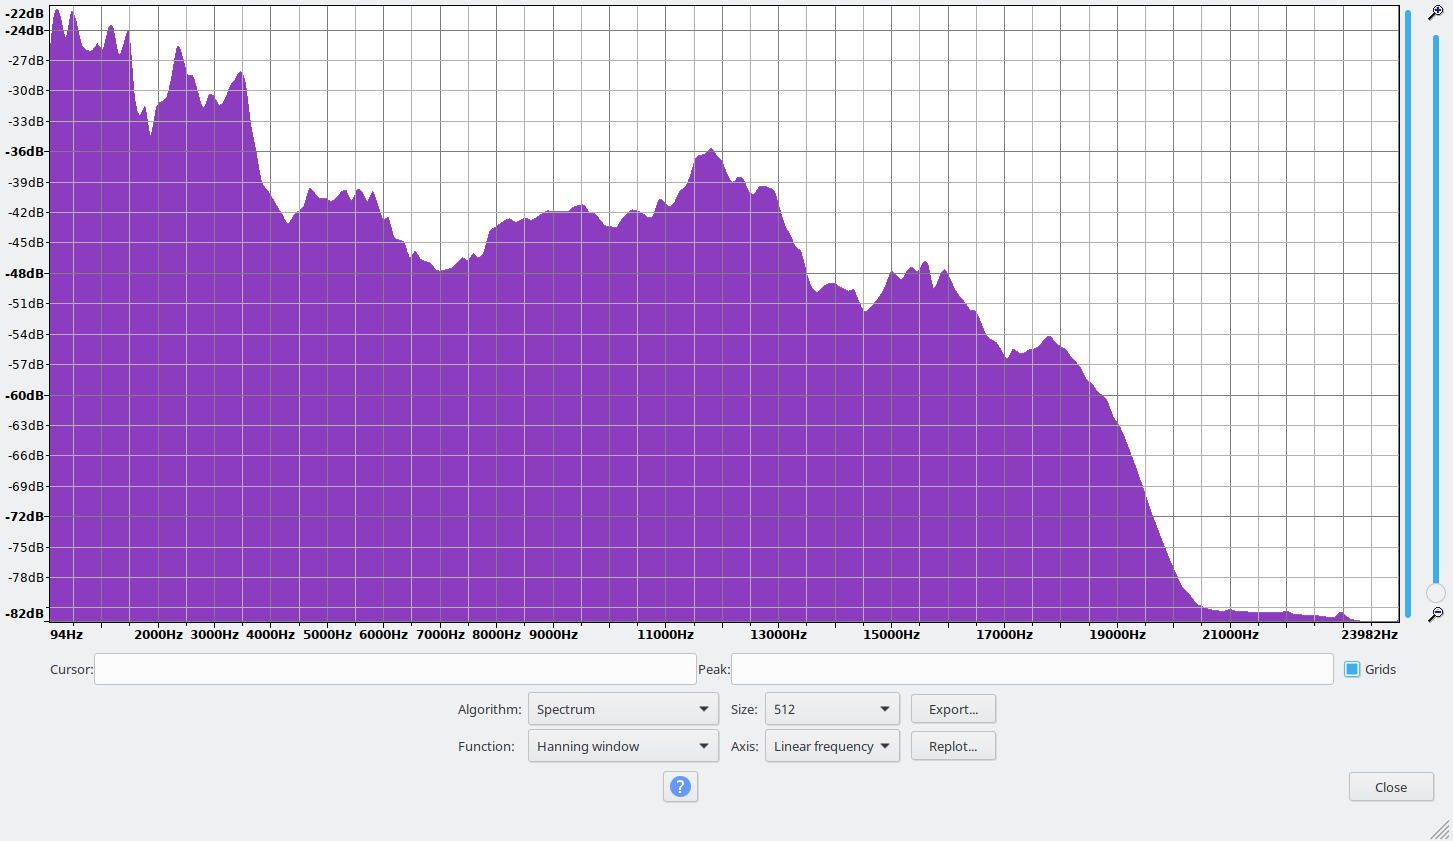The height and width of the screenshot is (841, 1453).
Task: Click the 19000Hz axis label
Action: [1117, 634]
